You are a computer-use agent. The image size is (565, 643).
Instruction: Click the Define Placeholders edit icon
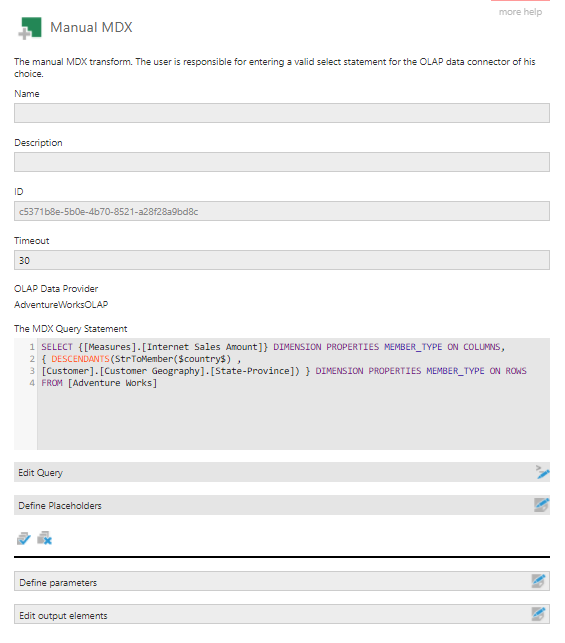tap(541, 505)
